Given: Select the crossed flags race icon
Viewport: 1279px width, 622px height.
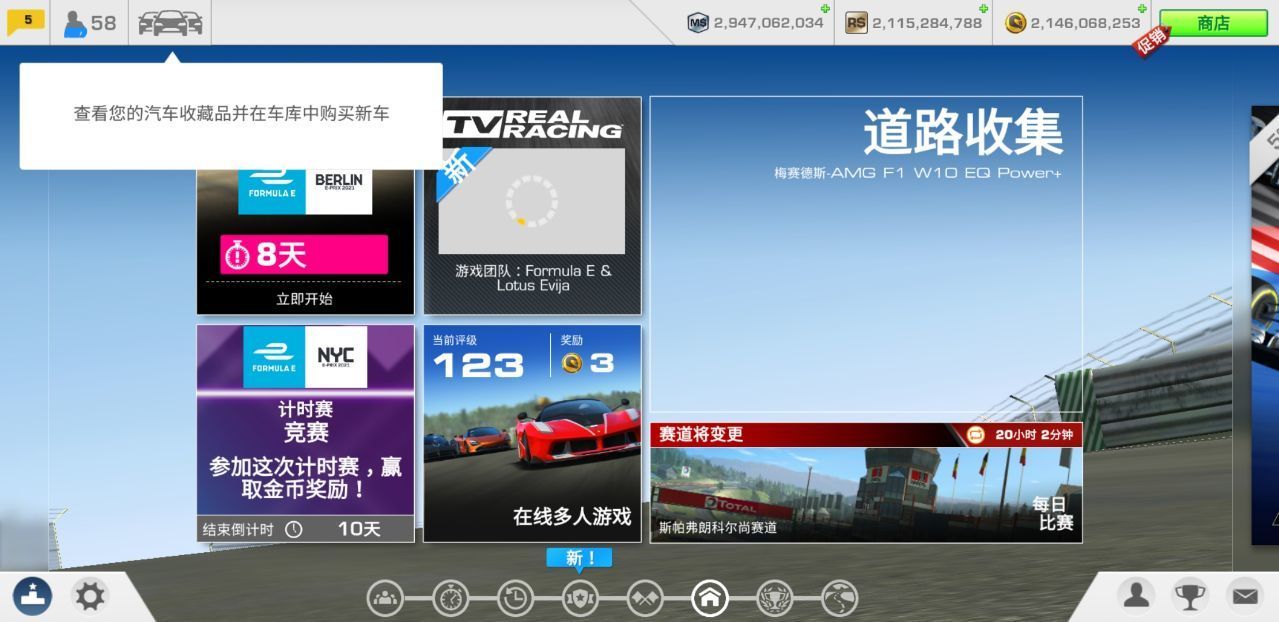Looking at the screenshot, I should pos(645,598).
